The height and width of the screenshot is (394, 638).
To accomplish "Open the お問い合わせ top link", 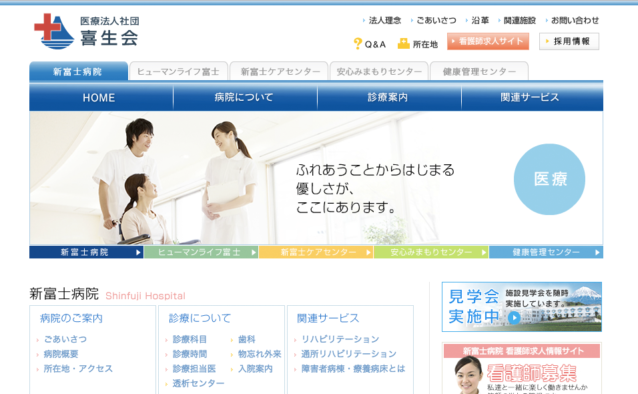I will (x=575, y=20).
